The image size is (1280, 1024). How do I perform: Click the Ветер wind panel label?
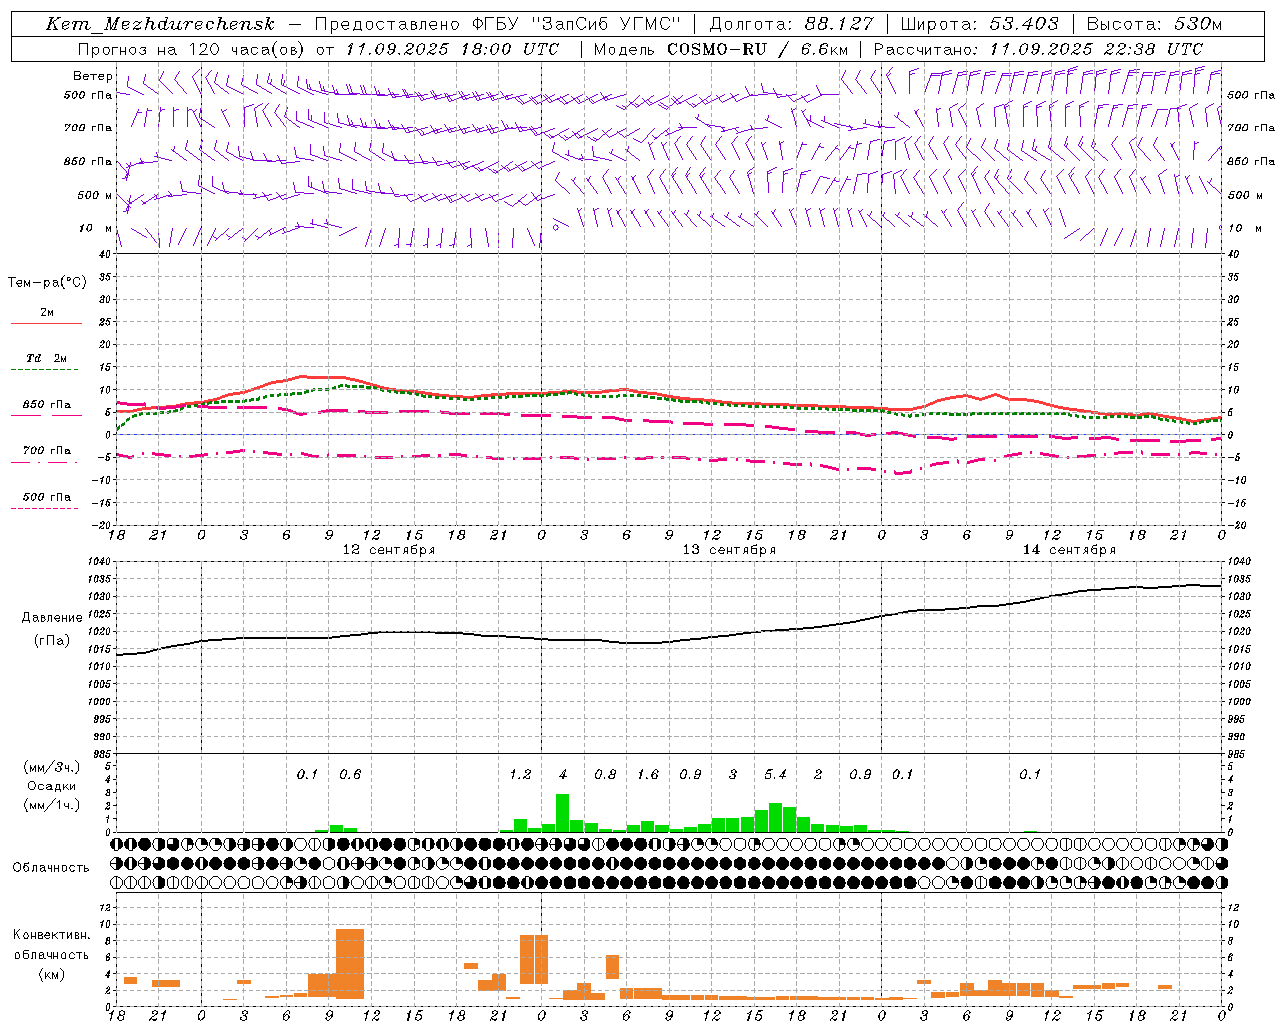click(x=93, y=76)
